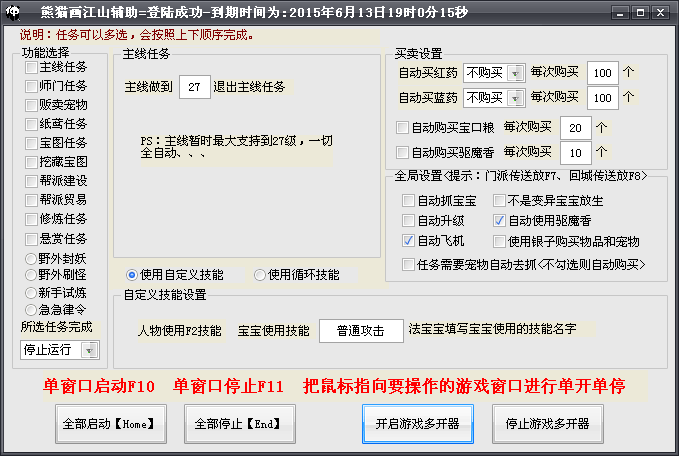
Task: Check the 宝图任务 option
Action: [x=31, y=143]
